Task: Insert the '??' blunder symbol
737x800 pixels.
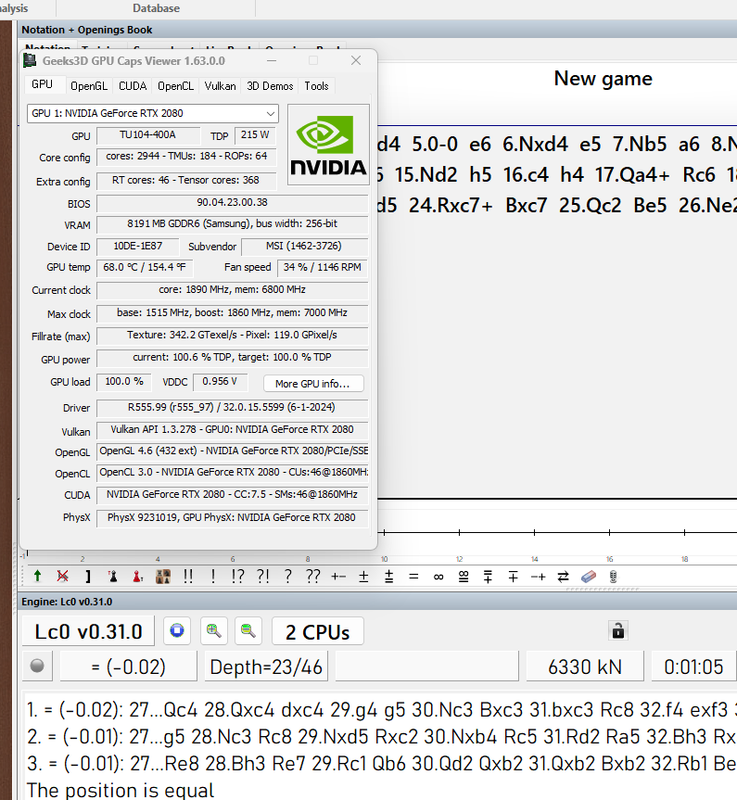Action: [313, 577]
